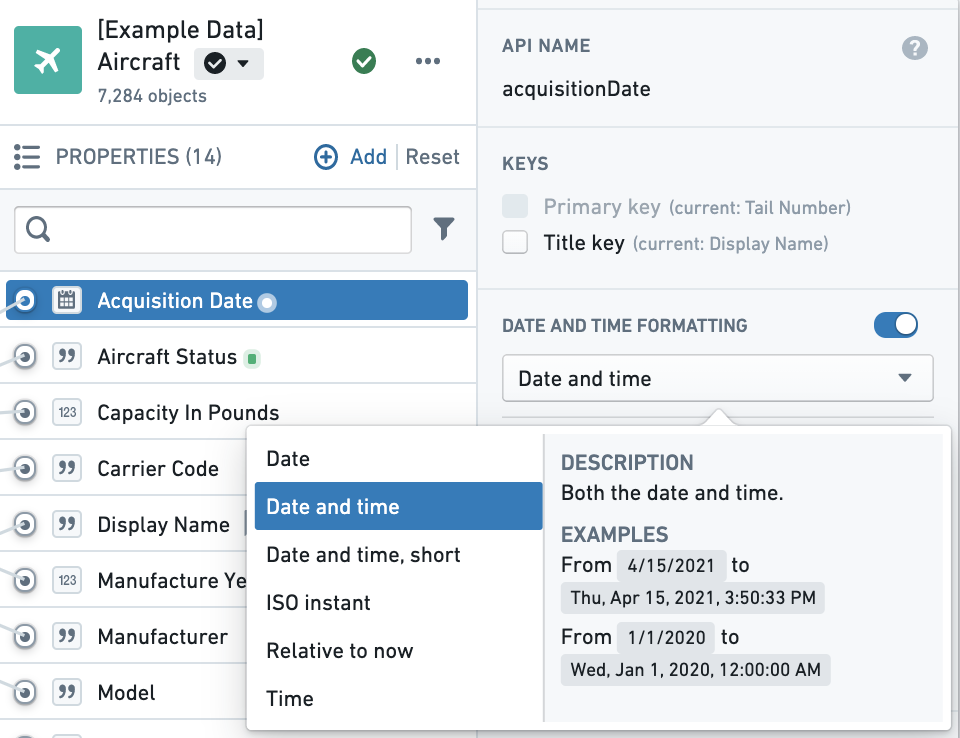Click the green checkmark status icon
Image resolution: width=960 pixels, height=738 pixels.
[364, 61]
